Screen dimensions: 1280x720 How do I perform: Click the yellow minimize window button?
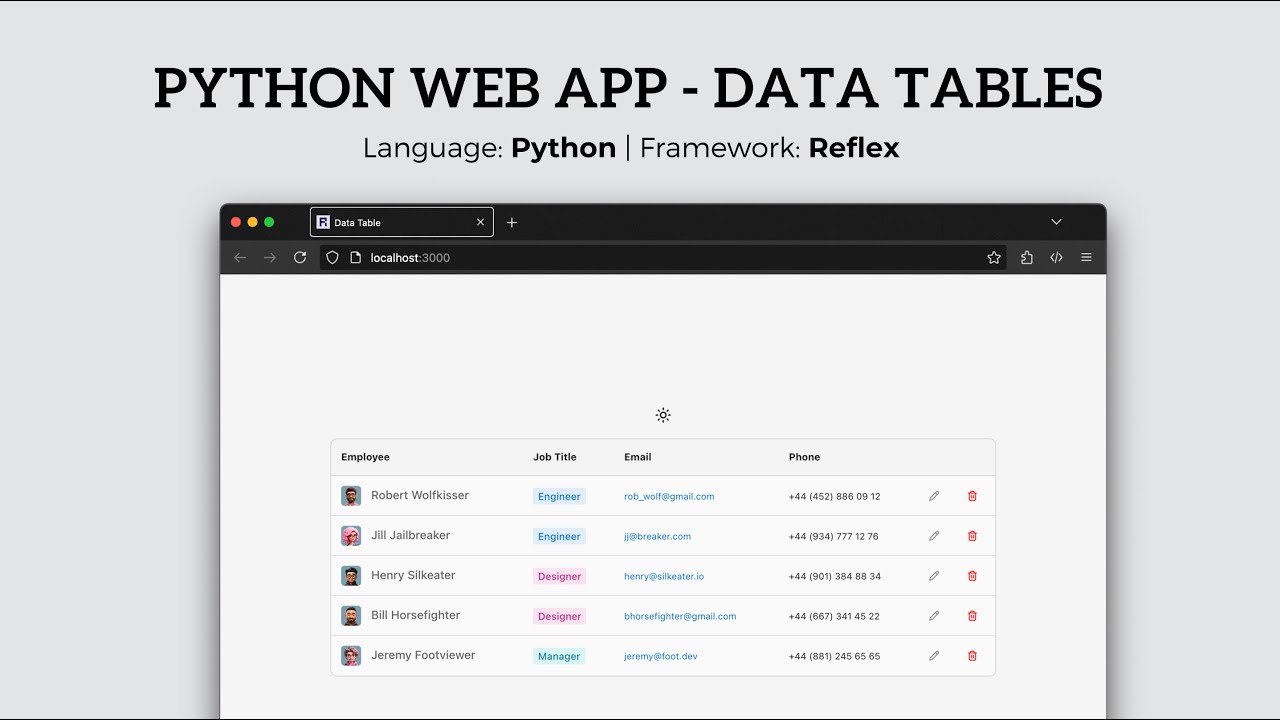click(x=252, y=222)
